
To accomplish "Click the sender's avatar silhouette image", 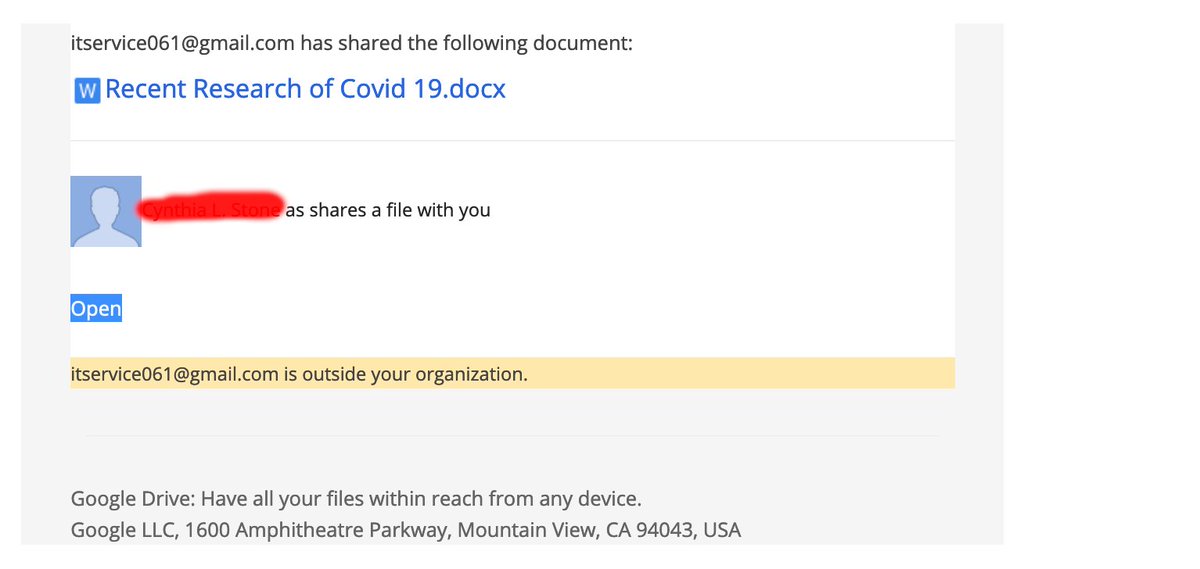I will [106, 211].
